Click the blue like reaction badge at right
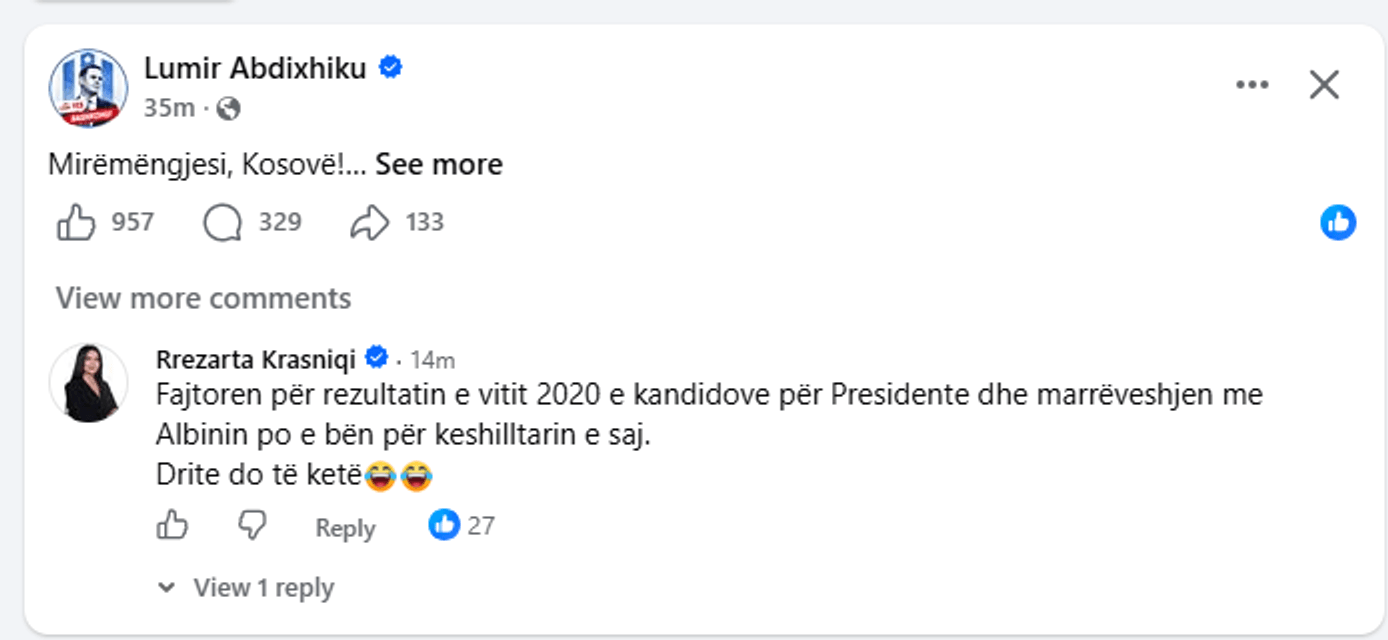 tap(1338, 222)
